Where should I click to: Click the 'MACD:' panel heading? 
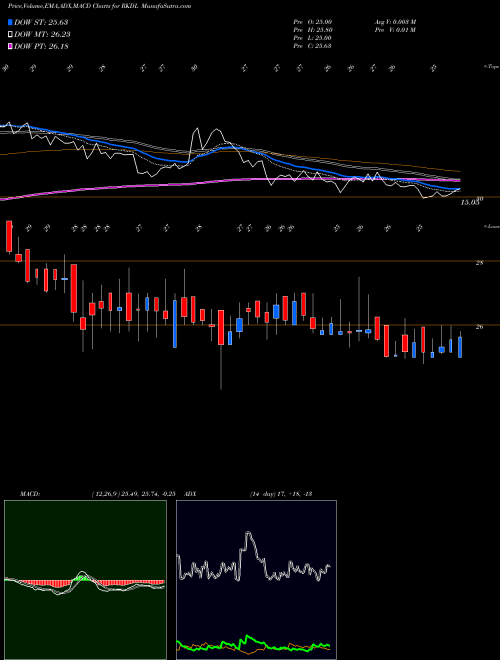click(x=29, y=494)
